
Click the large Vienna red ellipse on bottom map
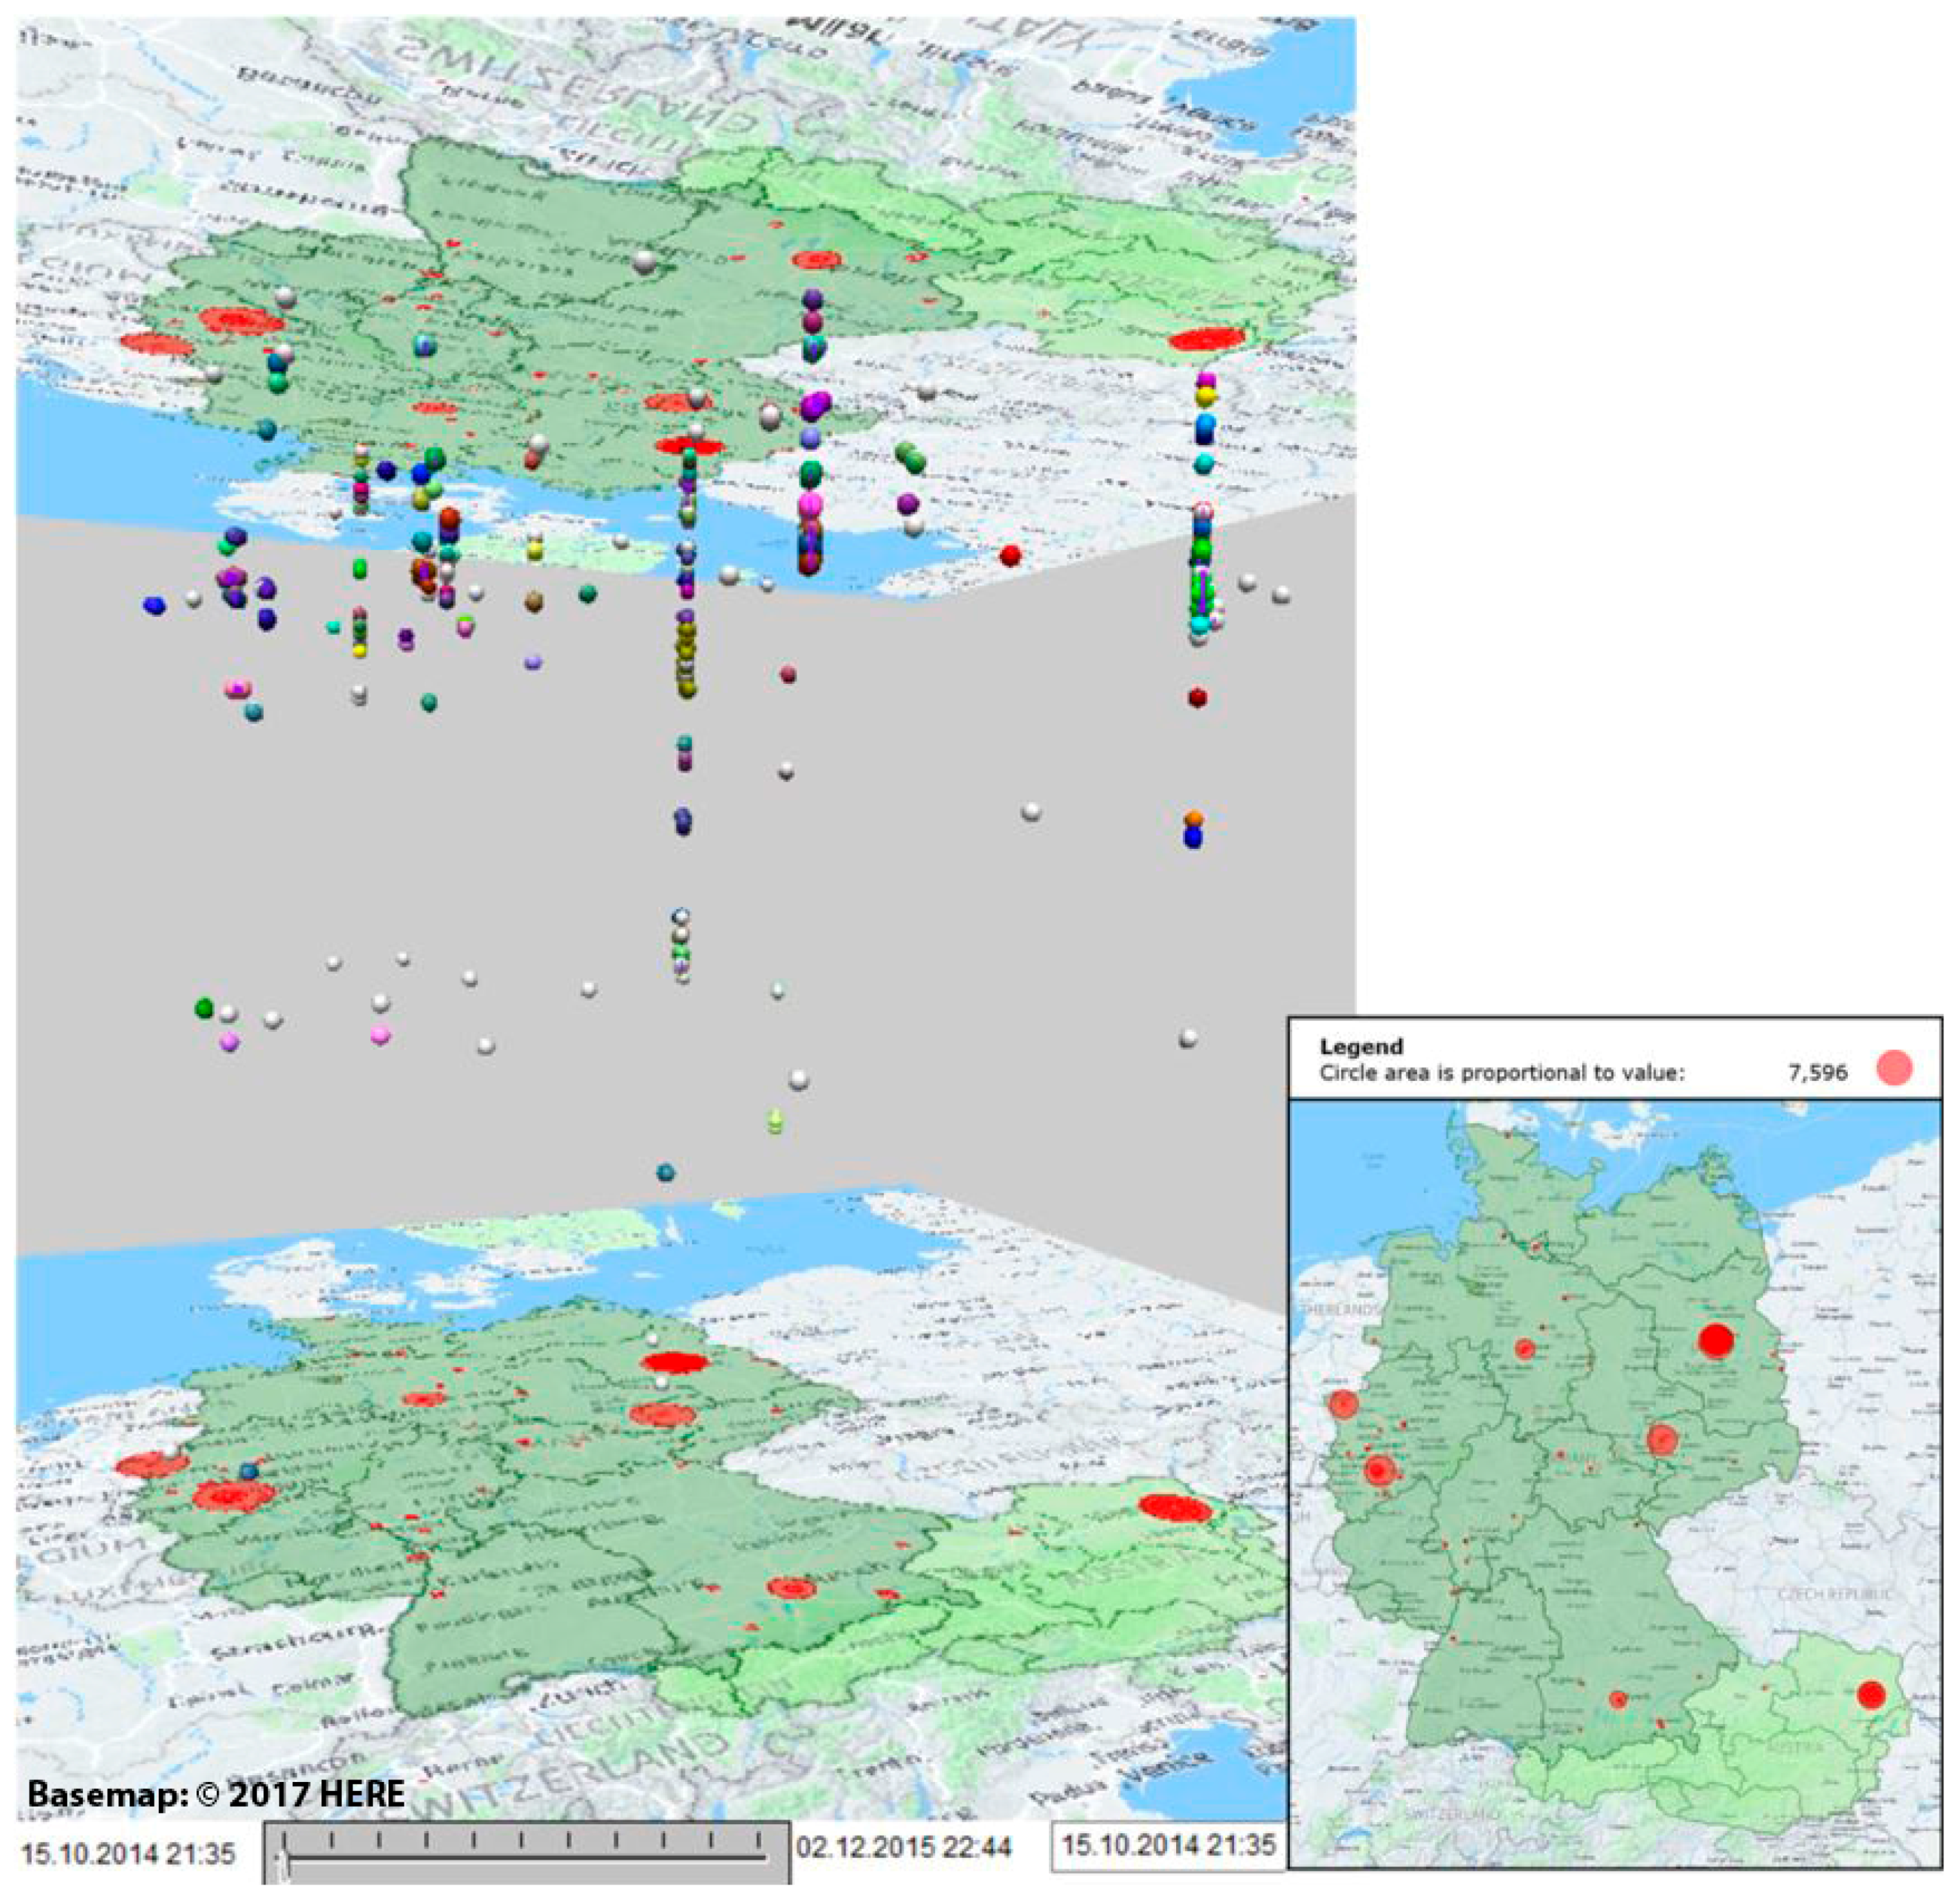[1174, 1508]
